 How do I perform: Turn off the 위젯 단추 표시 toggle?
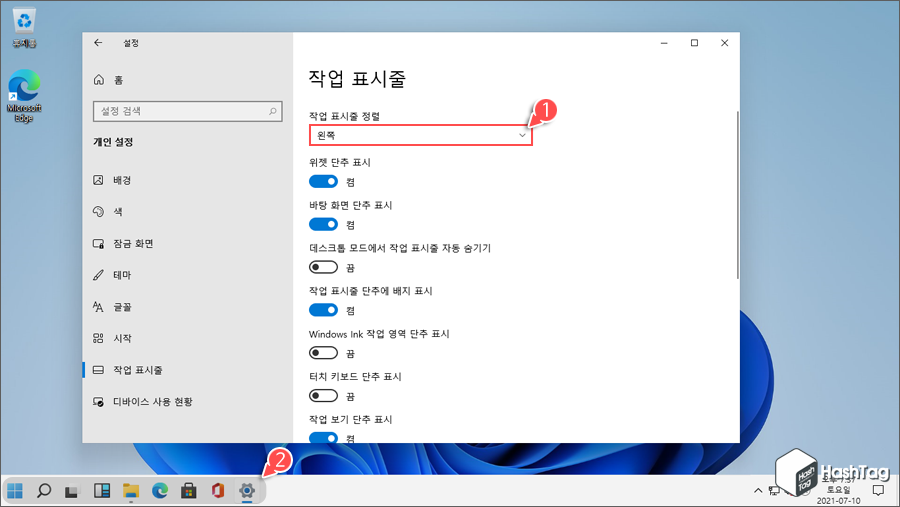tap(323, 181)
